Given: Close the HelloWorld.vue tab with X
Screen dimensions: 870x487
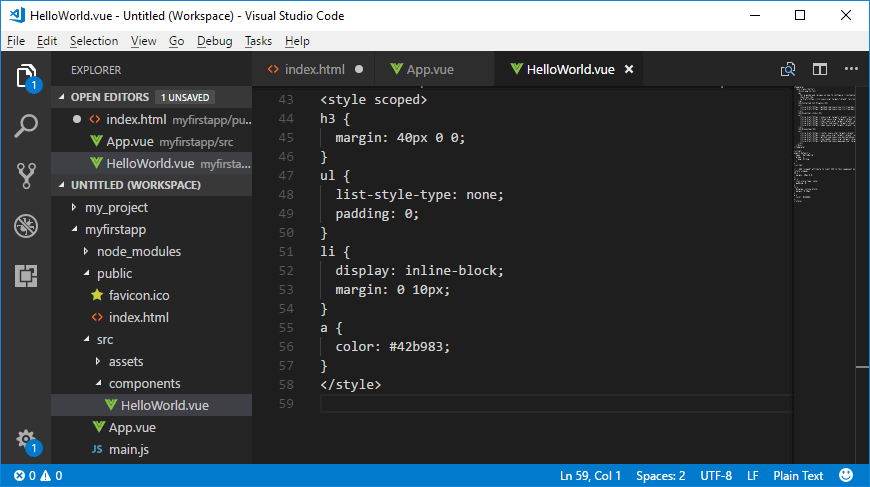Looking at the screenshot, I should [629, 69].
